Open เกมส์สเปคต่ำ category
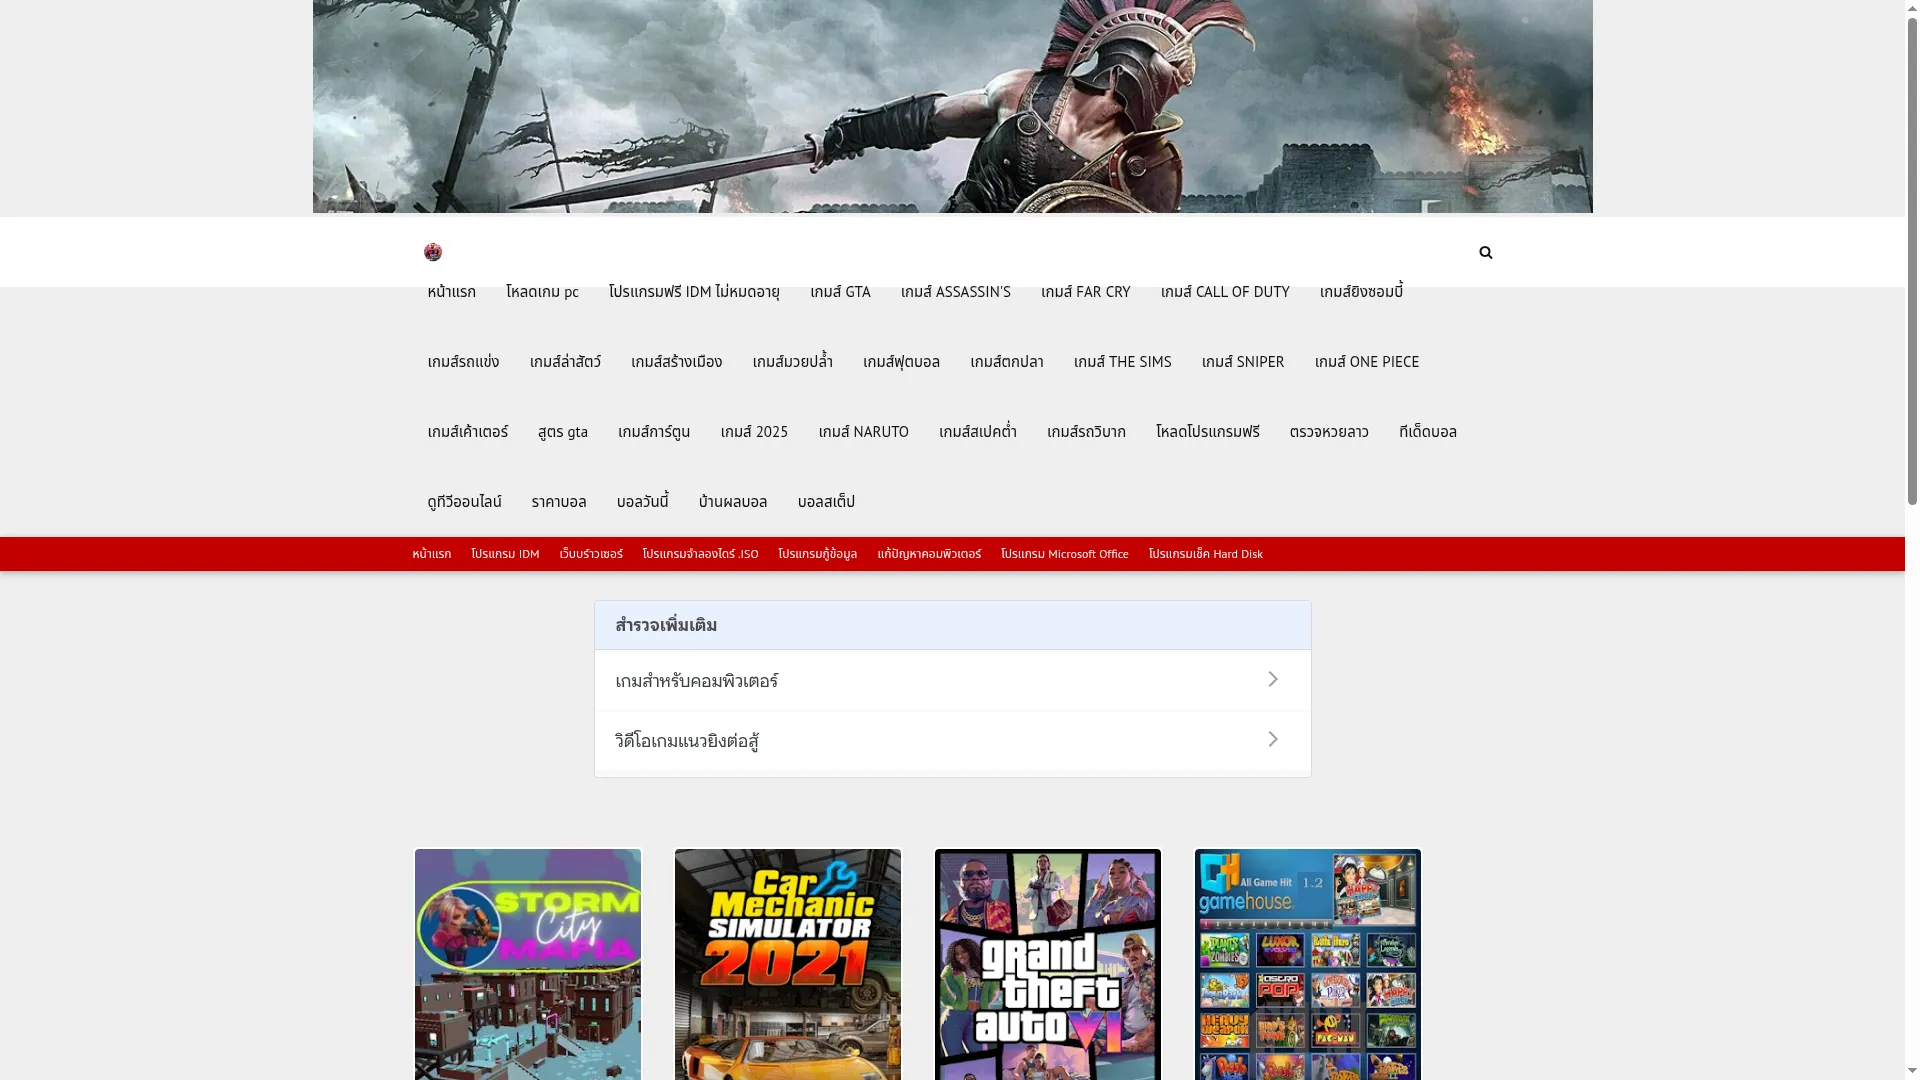Viewport: 1920px width, 1080px height. coord(977,432)
